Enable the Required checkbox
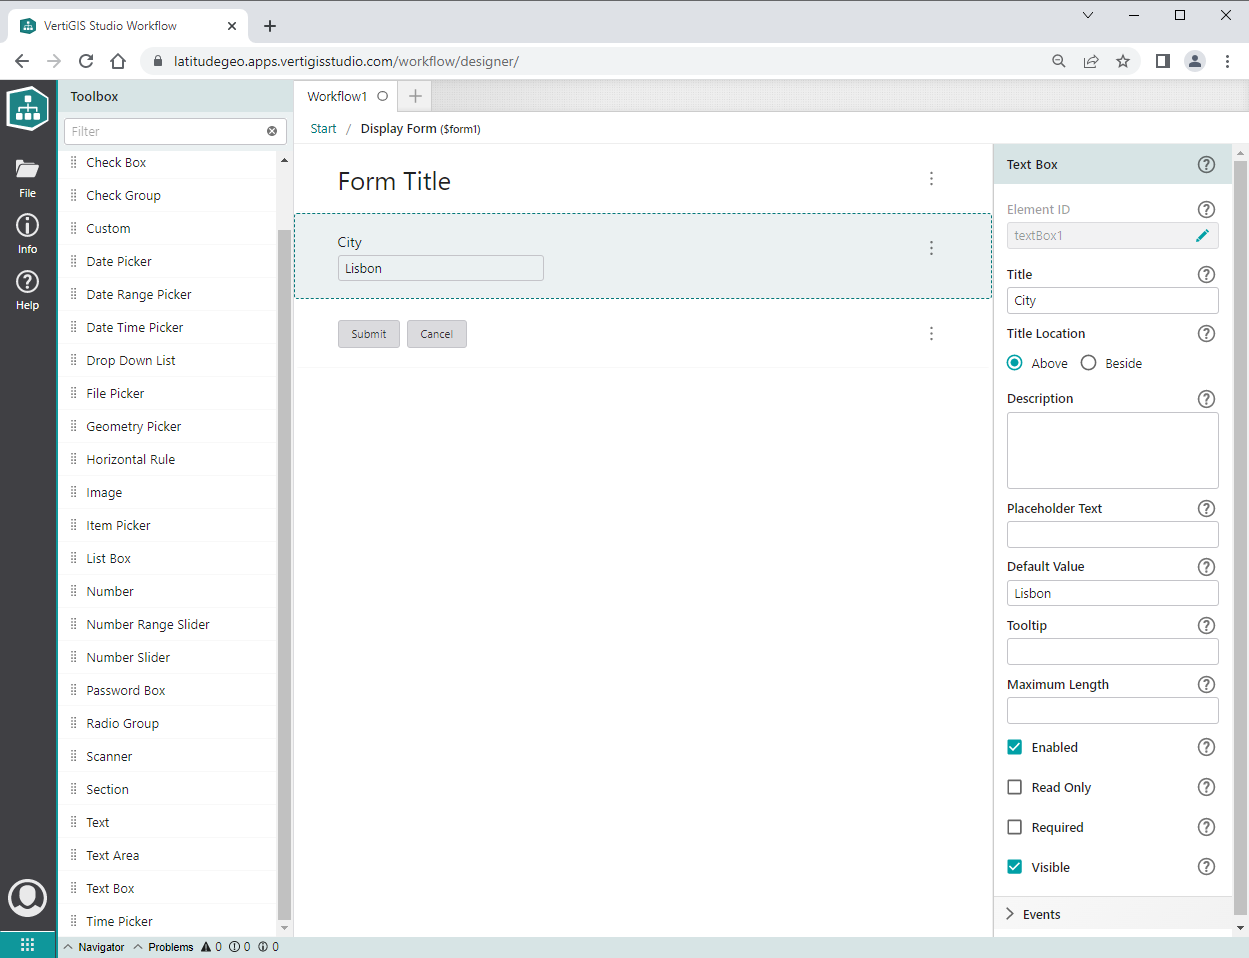The width and height of the screenshot is (1249, 958). pos(1015,827)
